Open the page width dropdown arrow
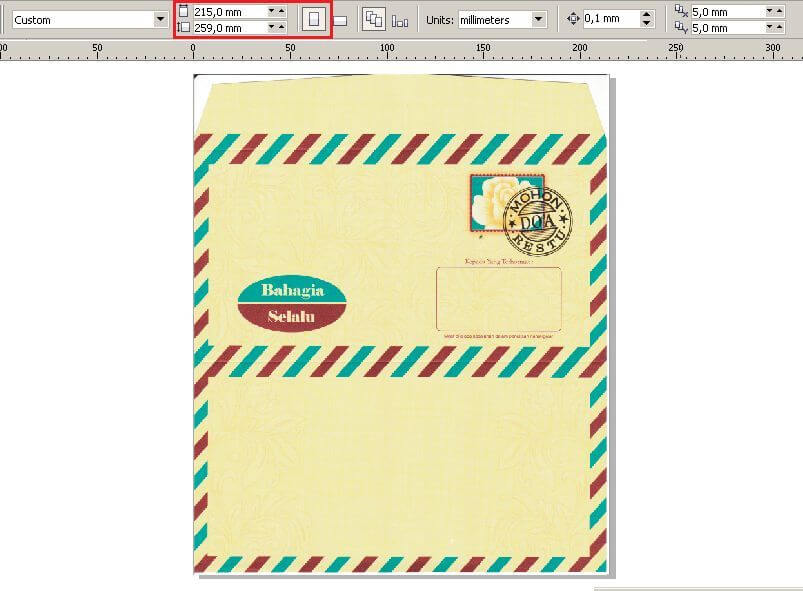 [269, 11]
